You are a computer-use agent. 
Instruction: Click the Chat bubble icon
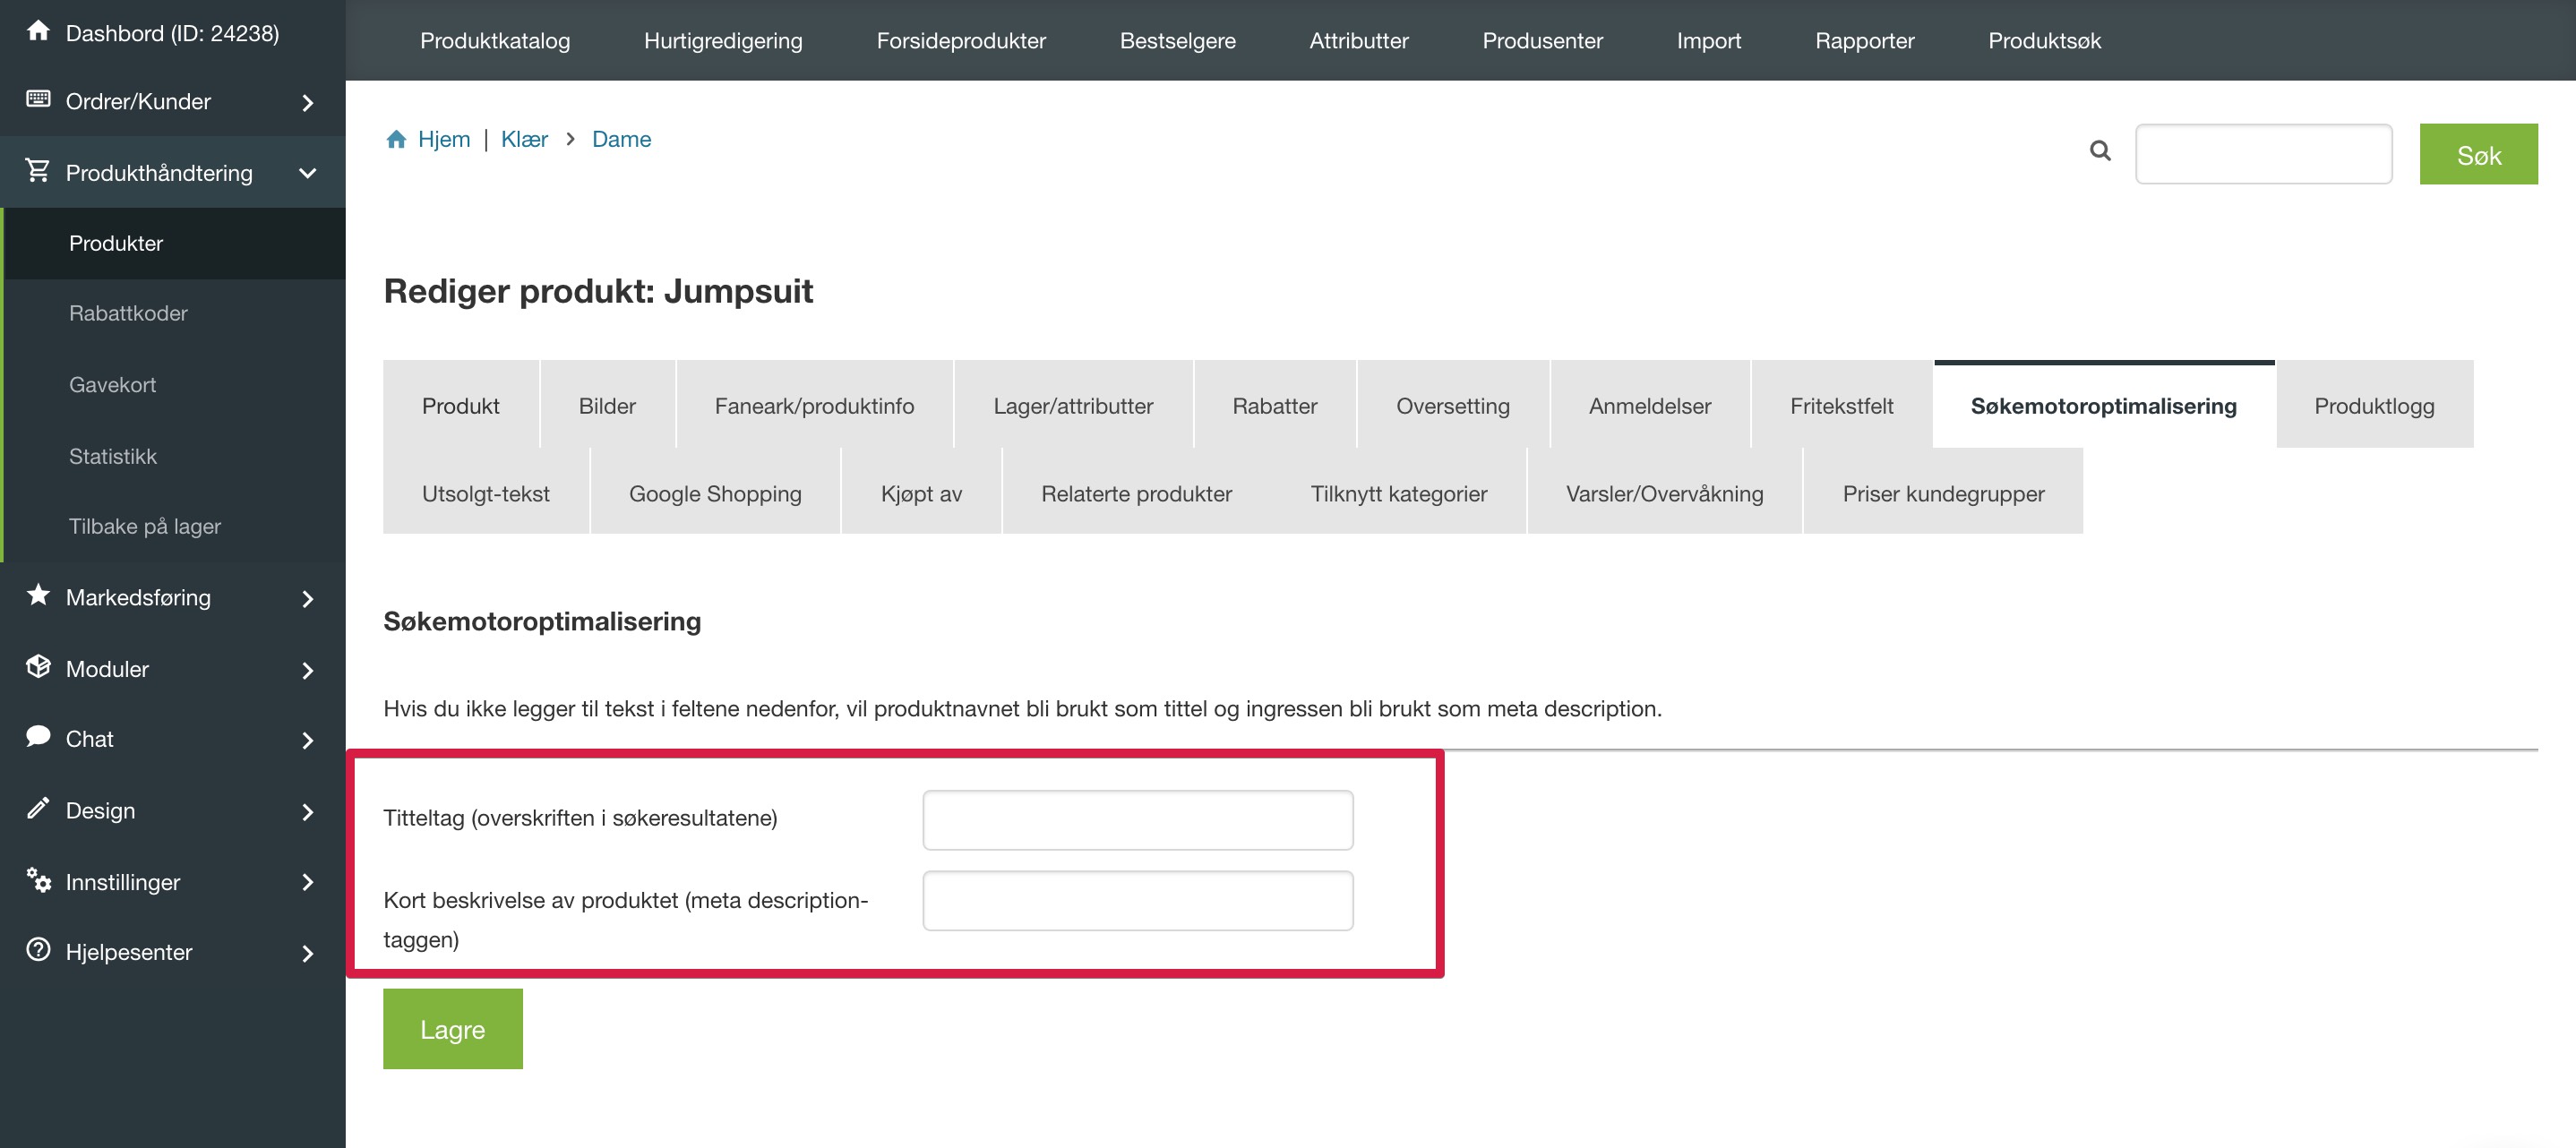38,737
